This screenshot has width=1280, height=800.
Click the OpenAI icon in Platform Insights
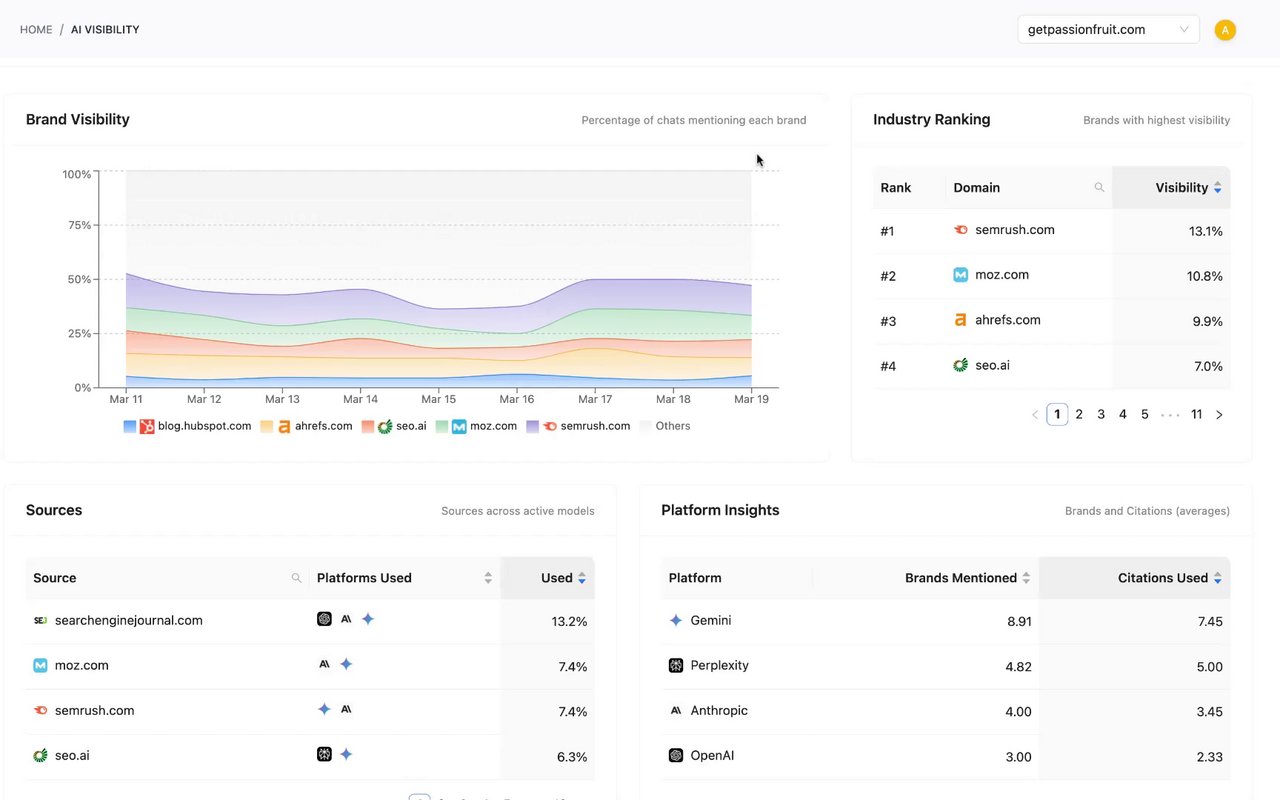676,756
